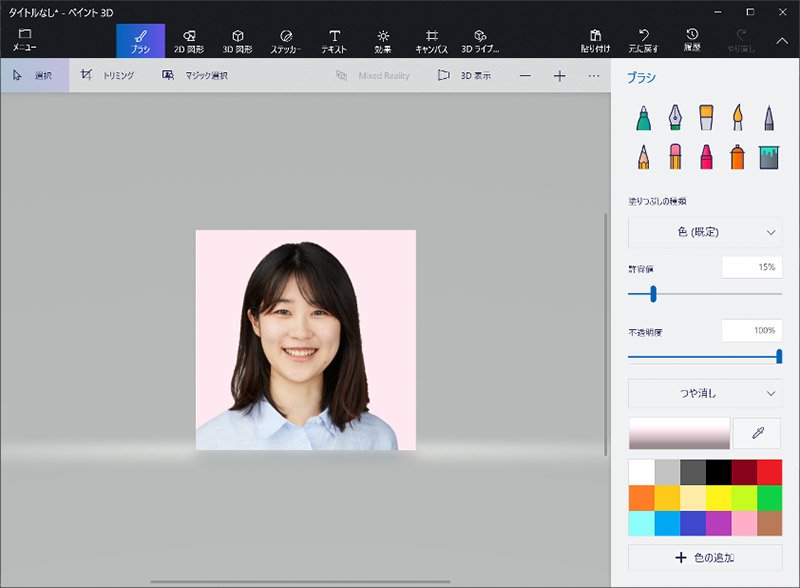Select the fill bucket tool
Image resolution: width=800 pixels, height=588 pixels.
click(x=768, y=157)
